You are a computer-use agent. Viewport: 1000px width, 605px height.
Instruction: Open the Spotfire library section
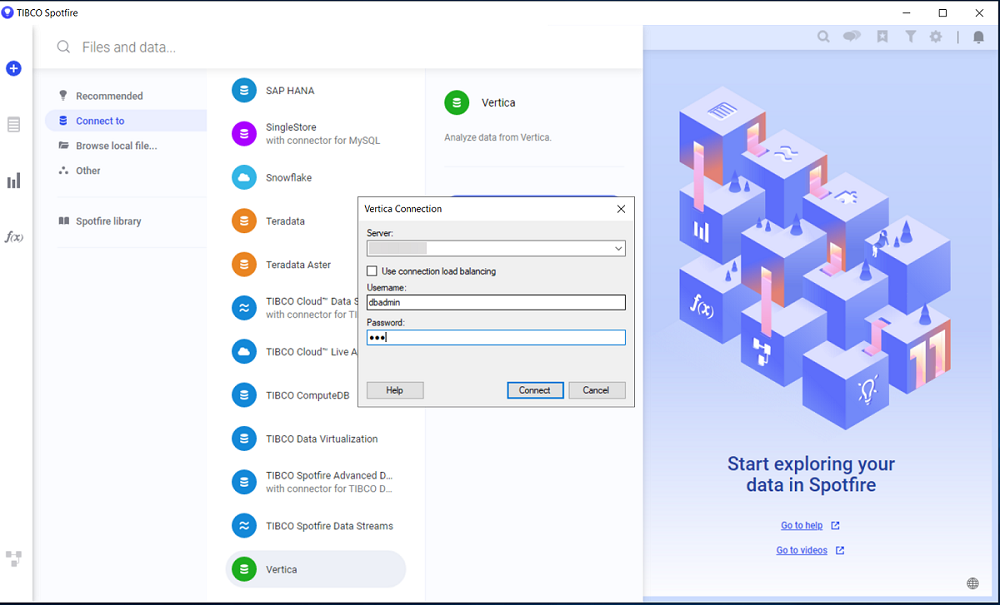[113, 221]
